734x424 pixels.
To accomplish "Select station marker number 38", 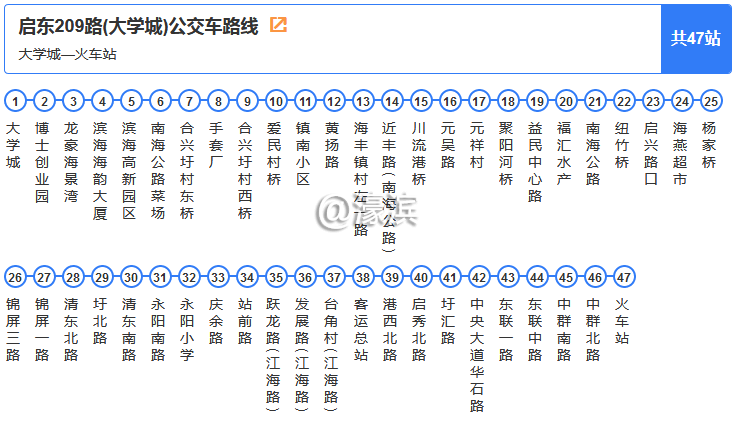I will tap(363, 277).
